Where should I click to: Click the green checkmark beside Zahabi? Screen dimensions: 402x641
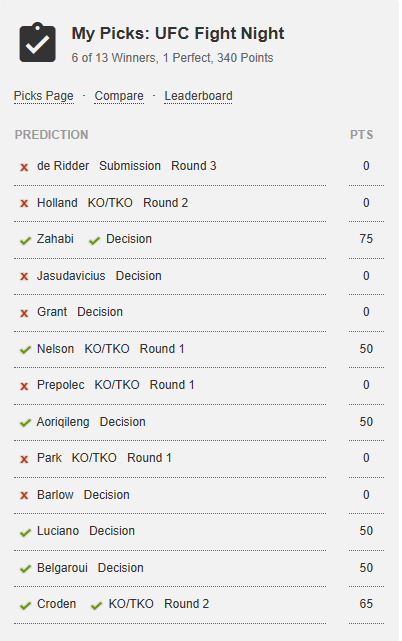coord(25,240)
